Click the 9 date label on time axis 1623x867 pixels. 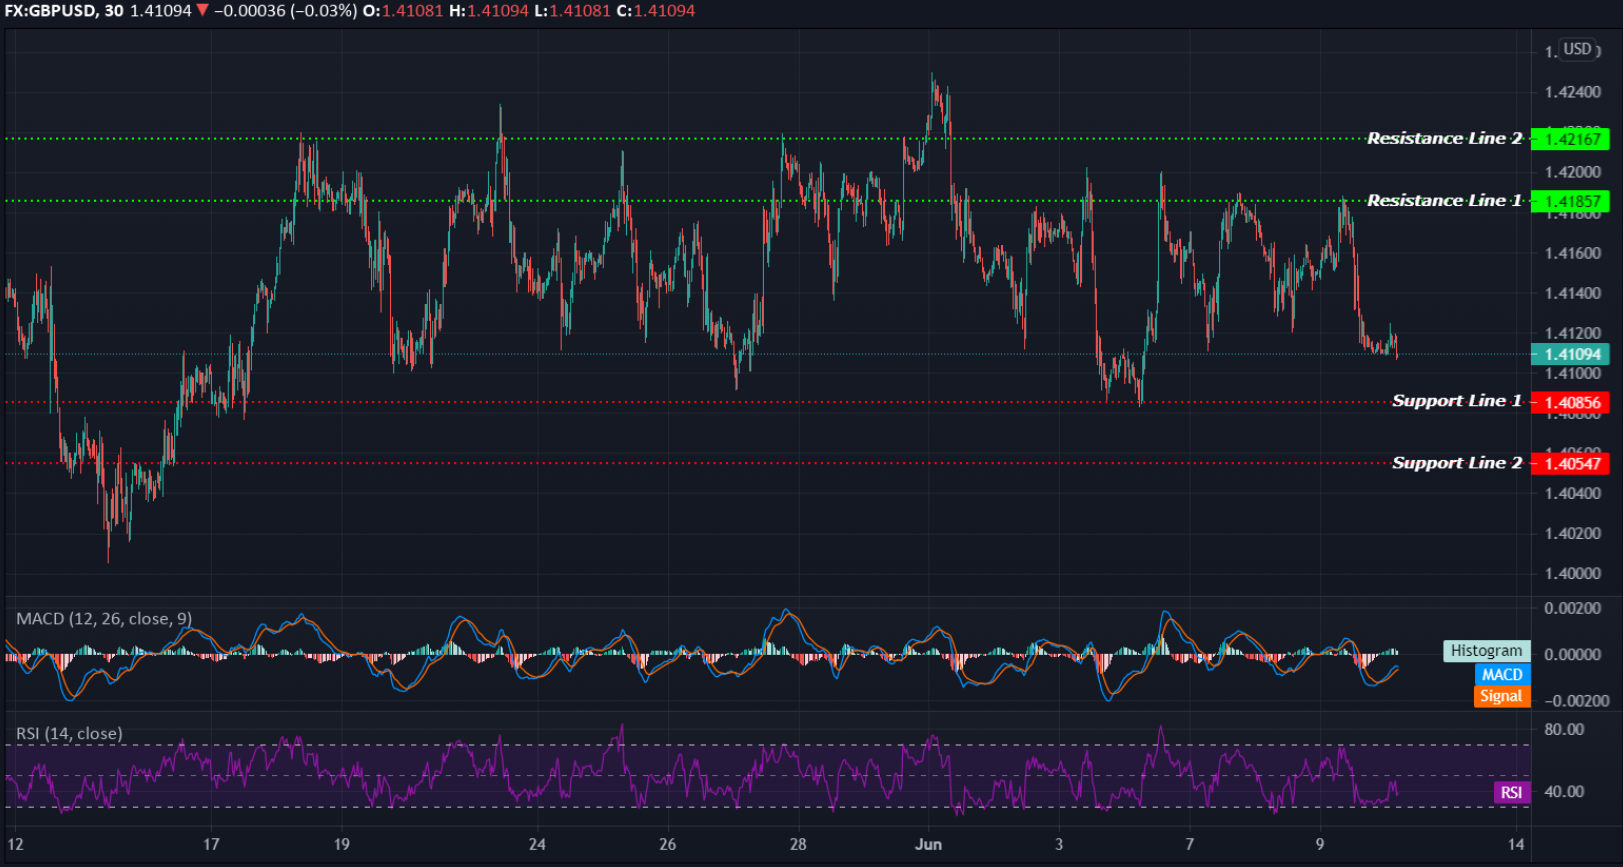tap(1320, 845)
